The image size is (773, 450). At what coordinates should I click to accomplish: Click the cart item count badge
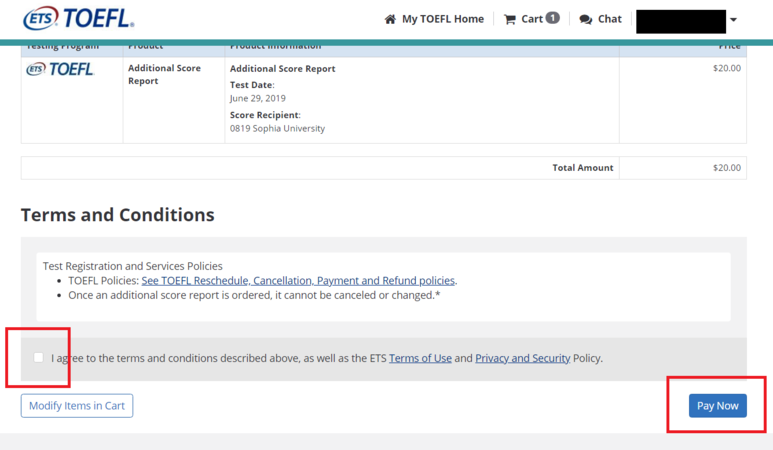[553, 18]
